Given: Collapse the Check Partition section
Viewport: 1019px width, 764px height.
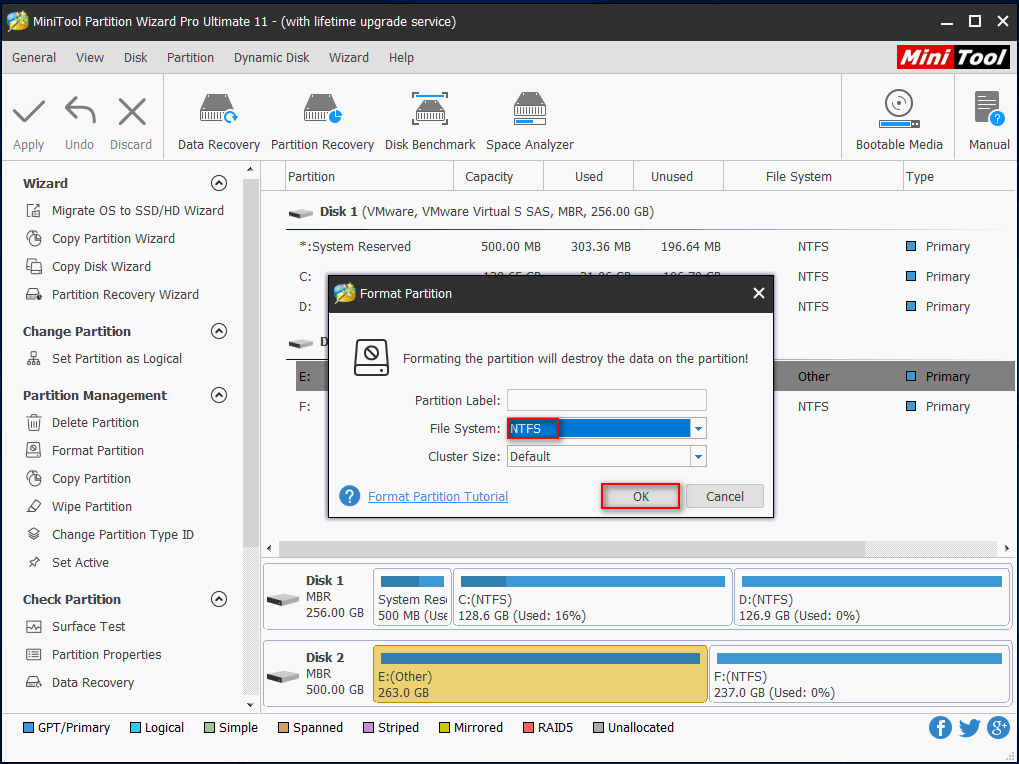Looking at the screenshot, I should [219, 599].
